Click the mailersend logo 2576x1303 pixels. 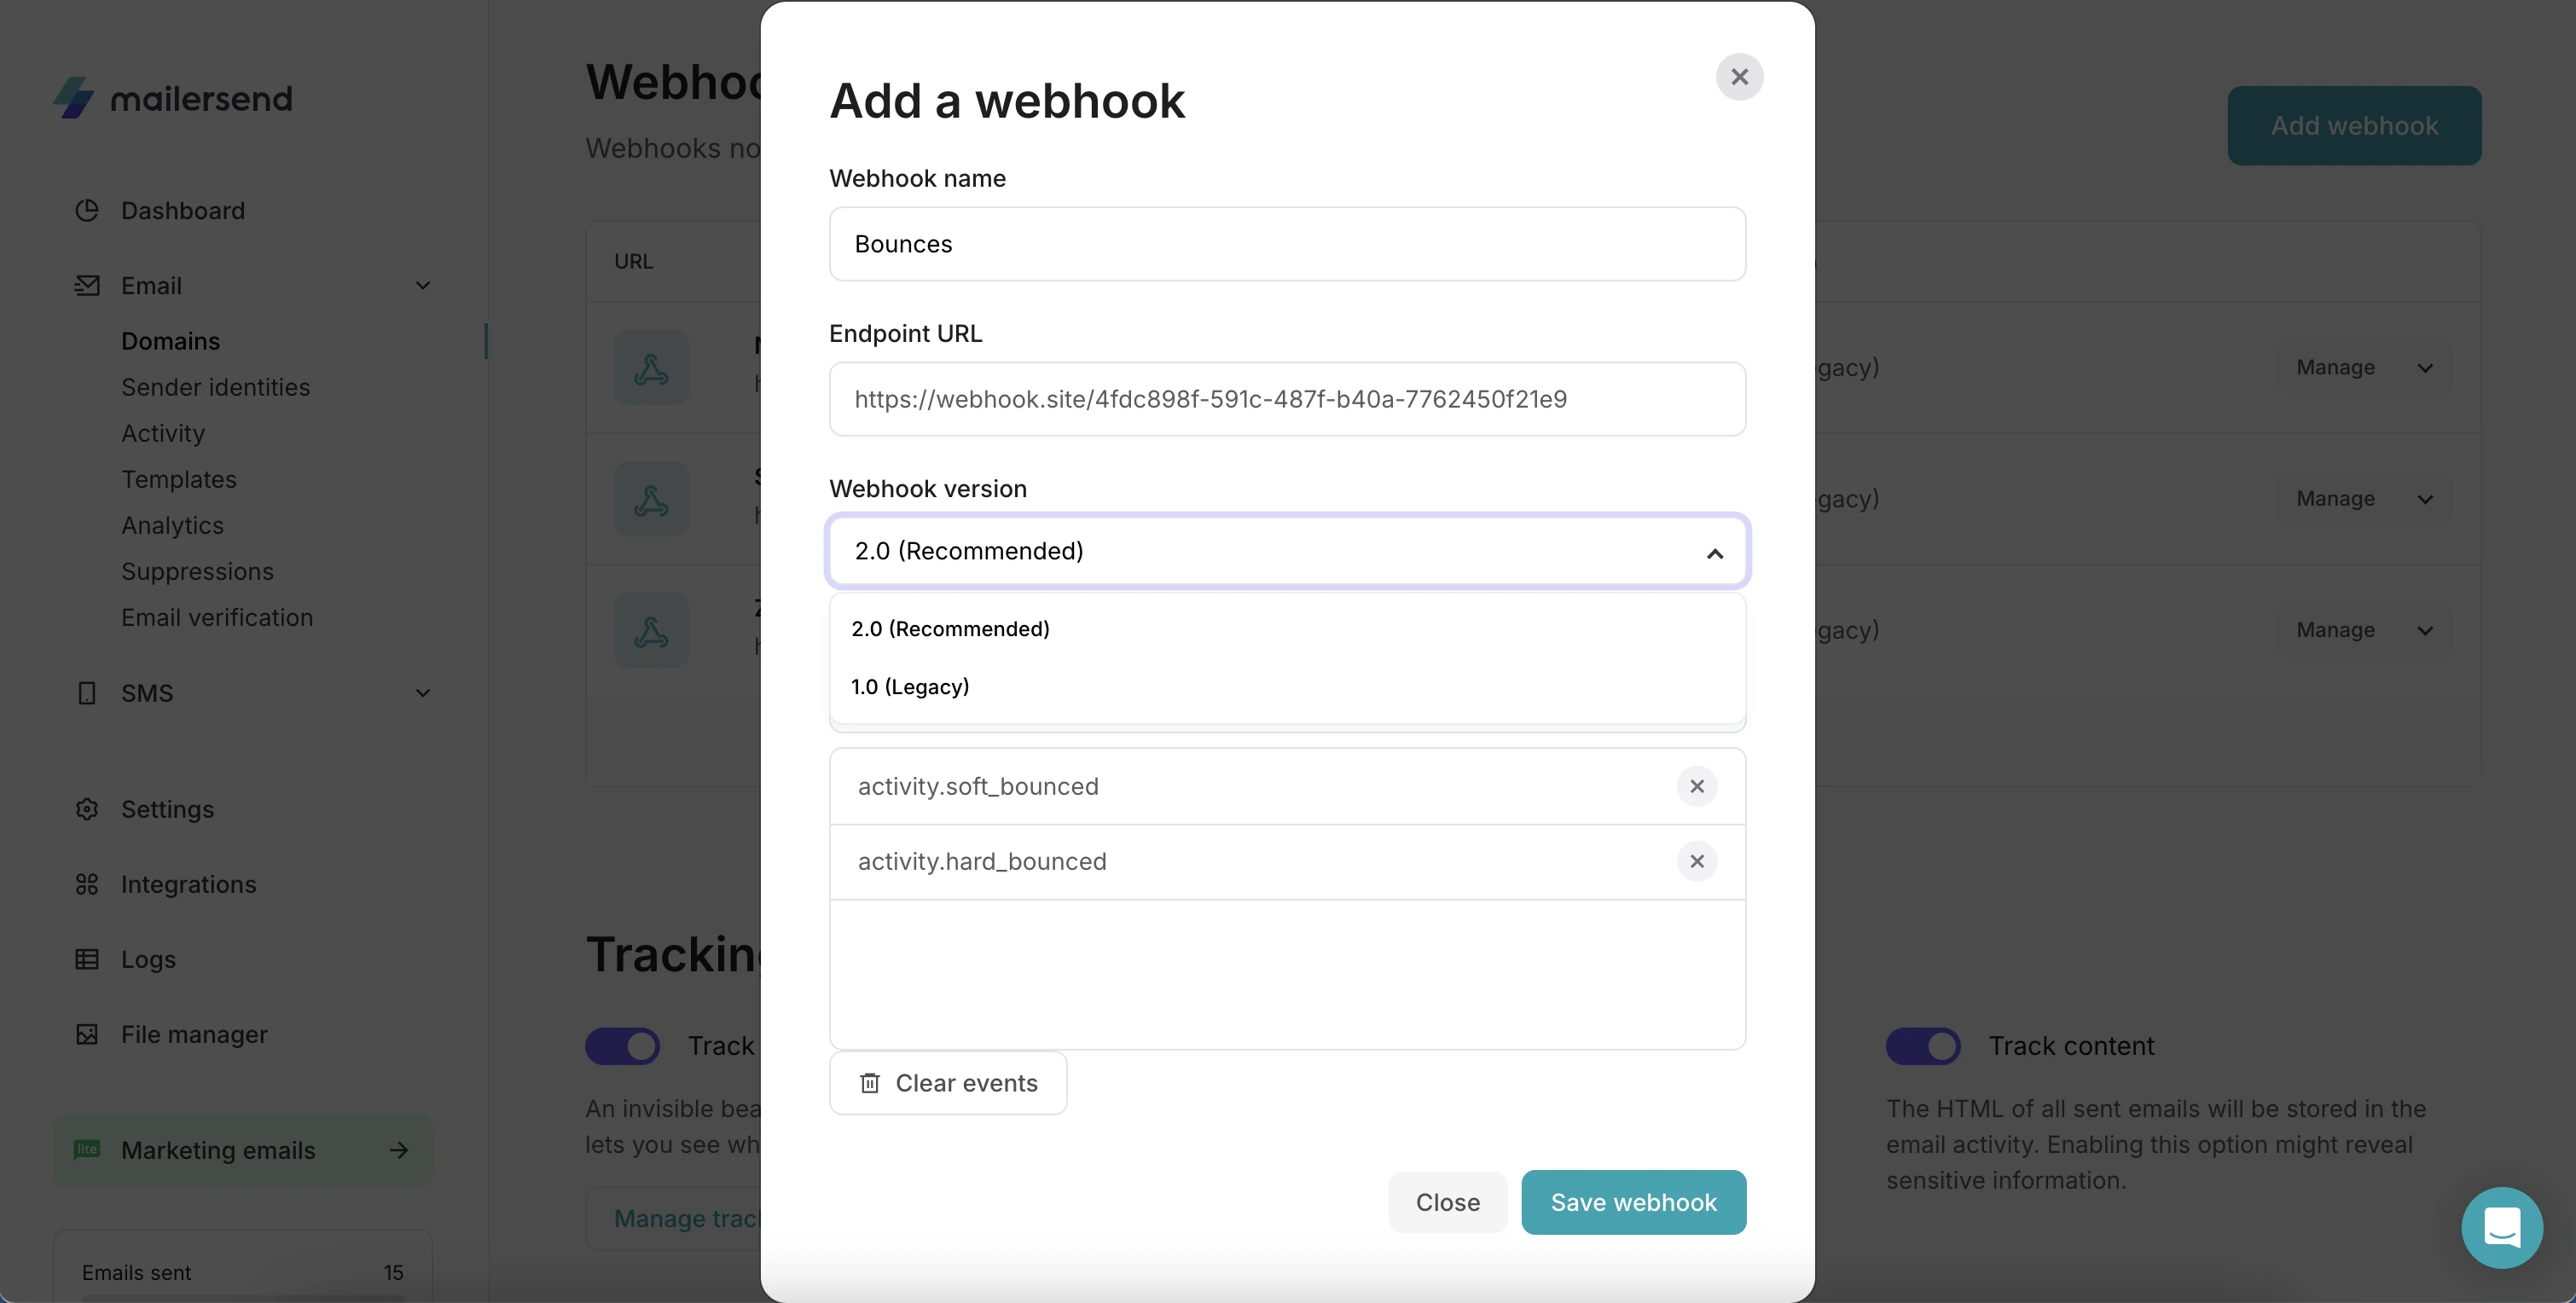coord(173,98)
